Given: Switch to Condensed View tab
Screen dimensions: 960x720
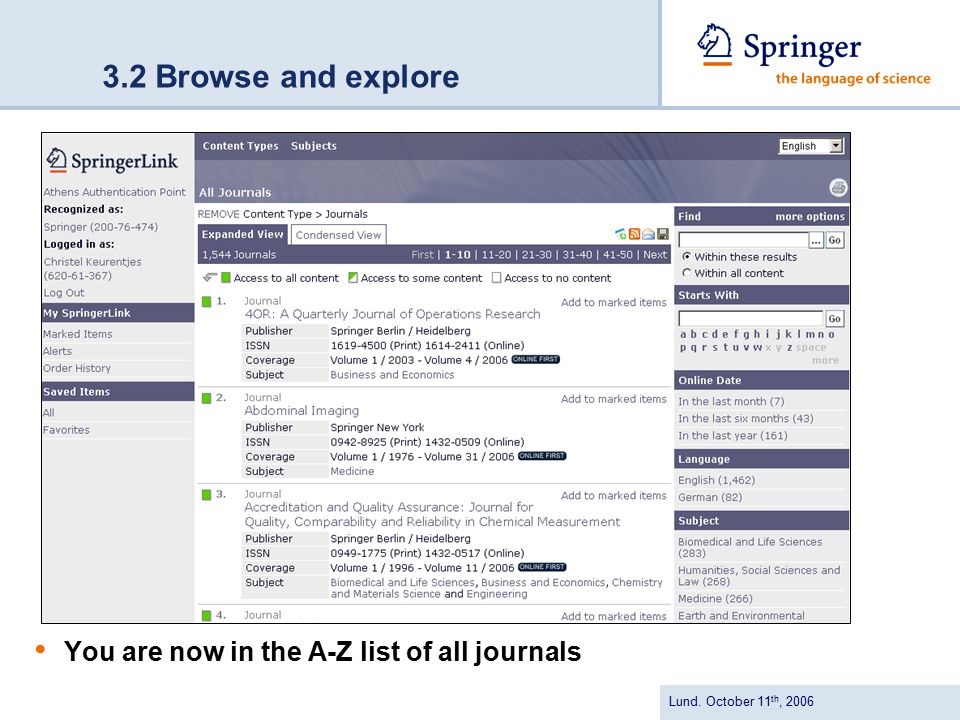Looking at the screenshot, I should pos(339,235).
